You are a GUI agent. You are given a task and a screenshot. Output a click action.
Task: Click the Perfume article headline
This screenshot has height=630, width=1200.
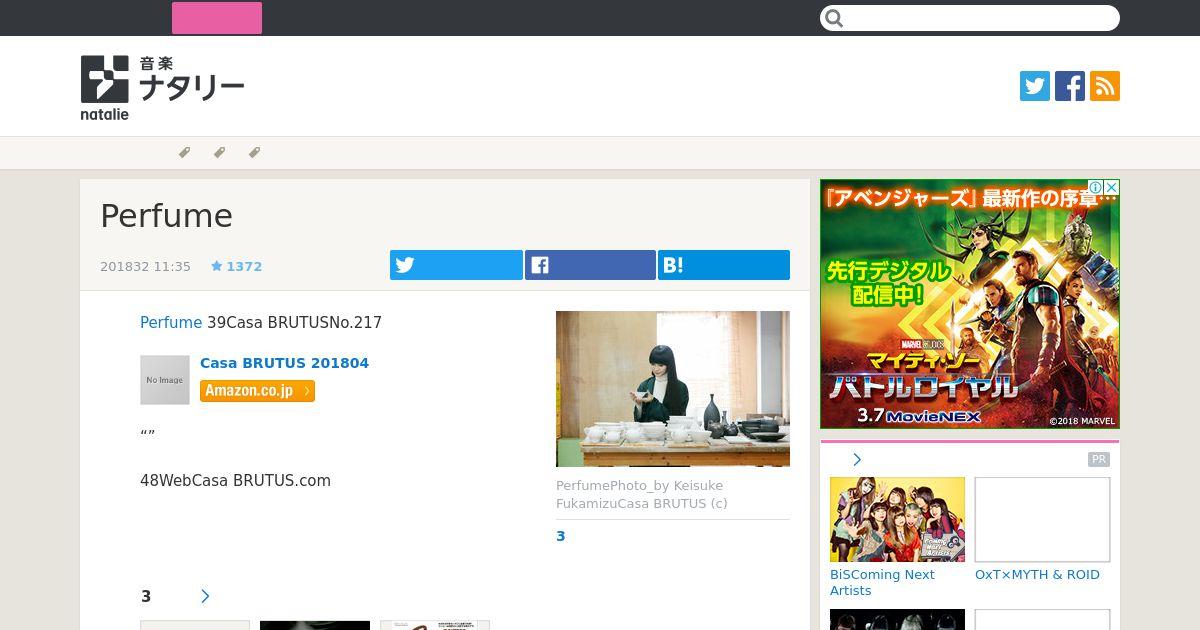(x=166, y=216)
